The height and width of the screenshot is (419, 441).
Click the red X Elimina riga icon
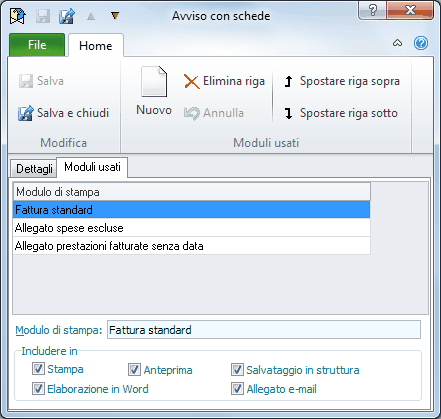click(x=192, y=82)
